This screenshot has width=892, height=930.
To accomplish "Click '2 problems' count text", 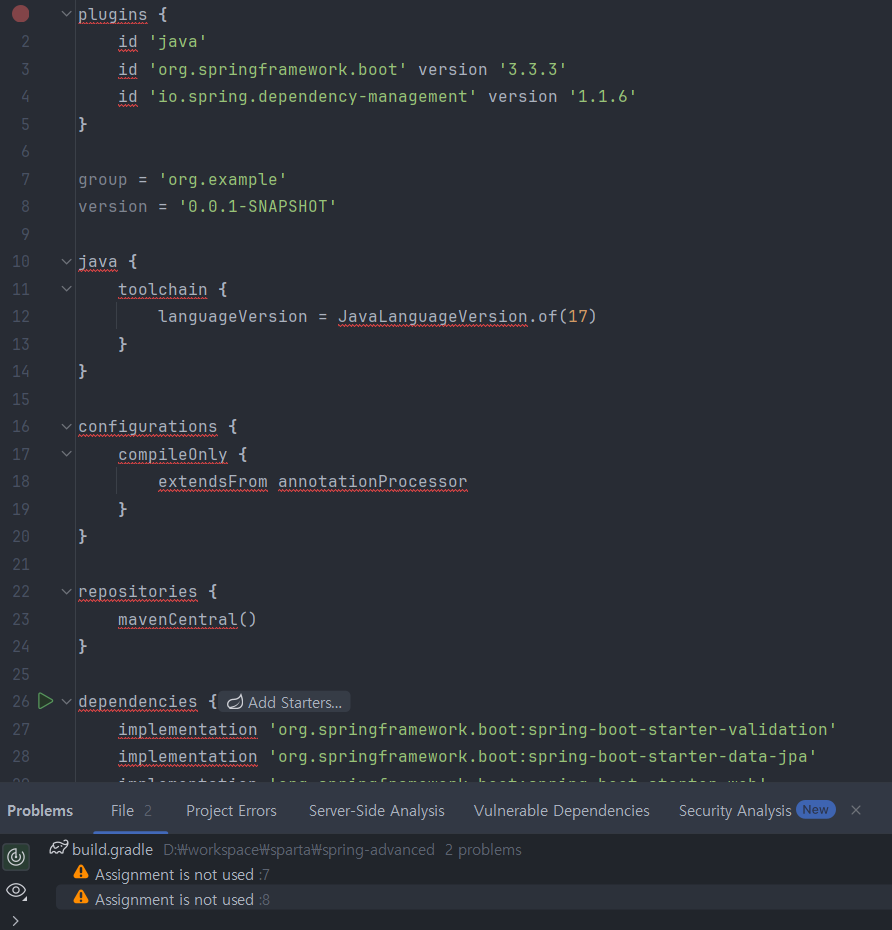I will (x=483, y=849).
